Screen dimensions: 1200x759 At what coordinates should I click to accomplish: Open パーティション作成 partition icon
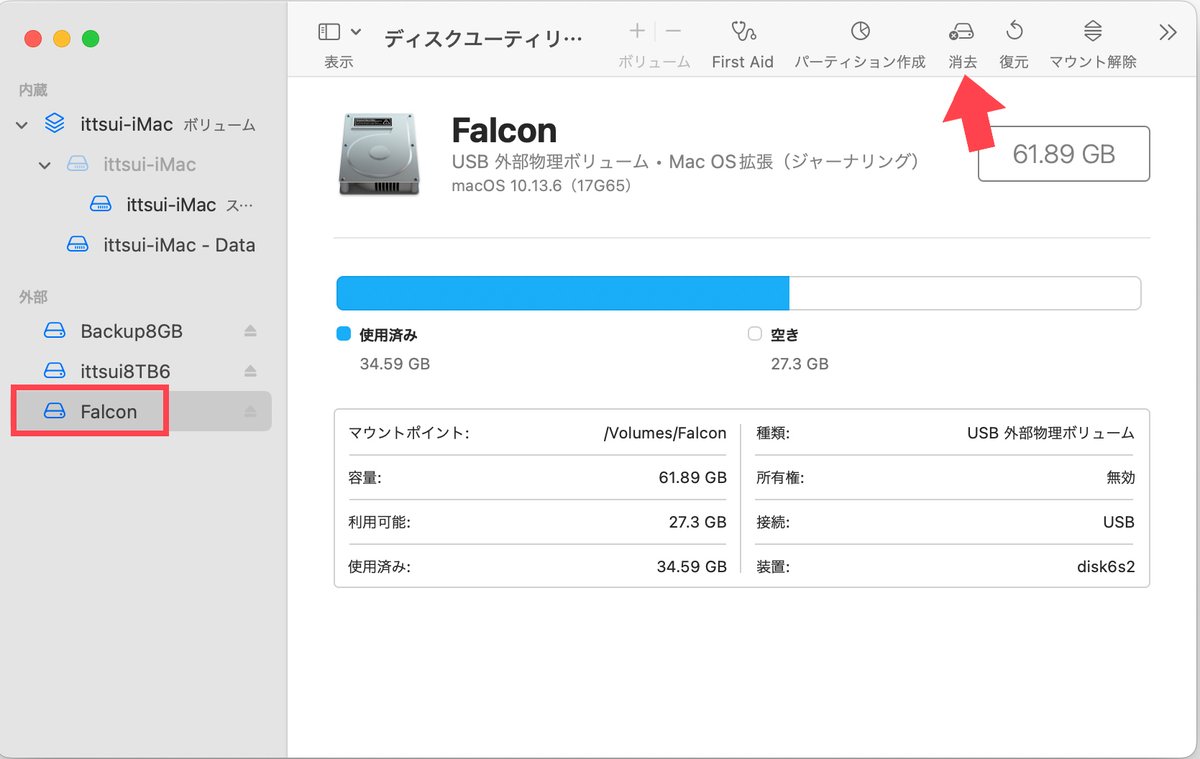coord(860,31)
